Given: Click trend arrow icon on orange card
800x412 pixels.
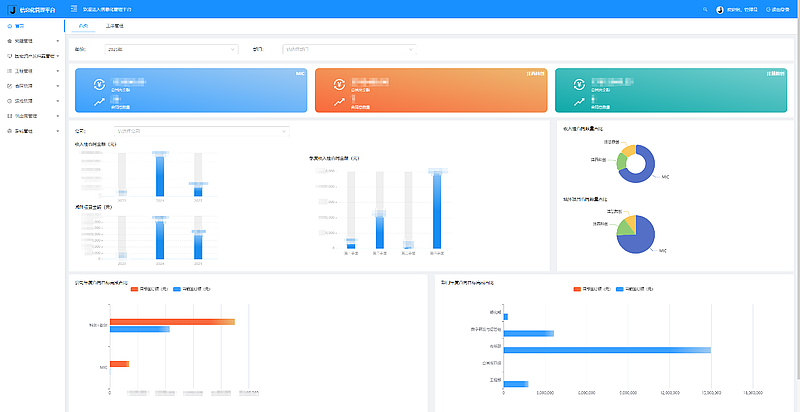Looking at the screenshot, I should 340,101.
